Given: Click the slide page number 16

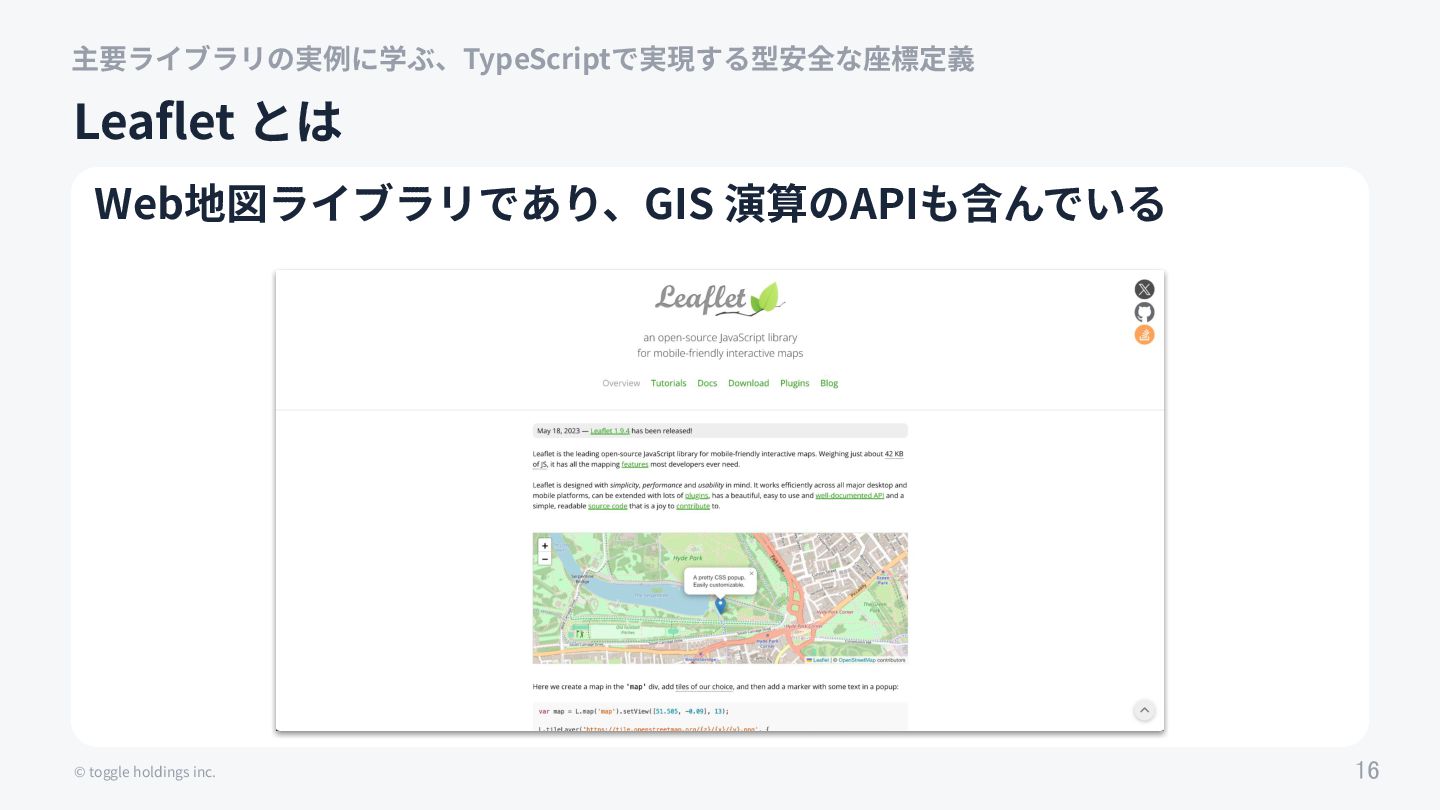Looking at the screenshot, I should [x=1367, y=770].
